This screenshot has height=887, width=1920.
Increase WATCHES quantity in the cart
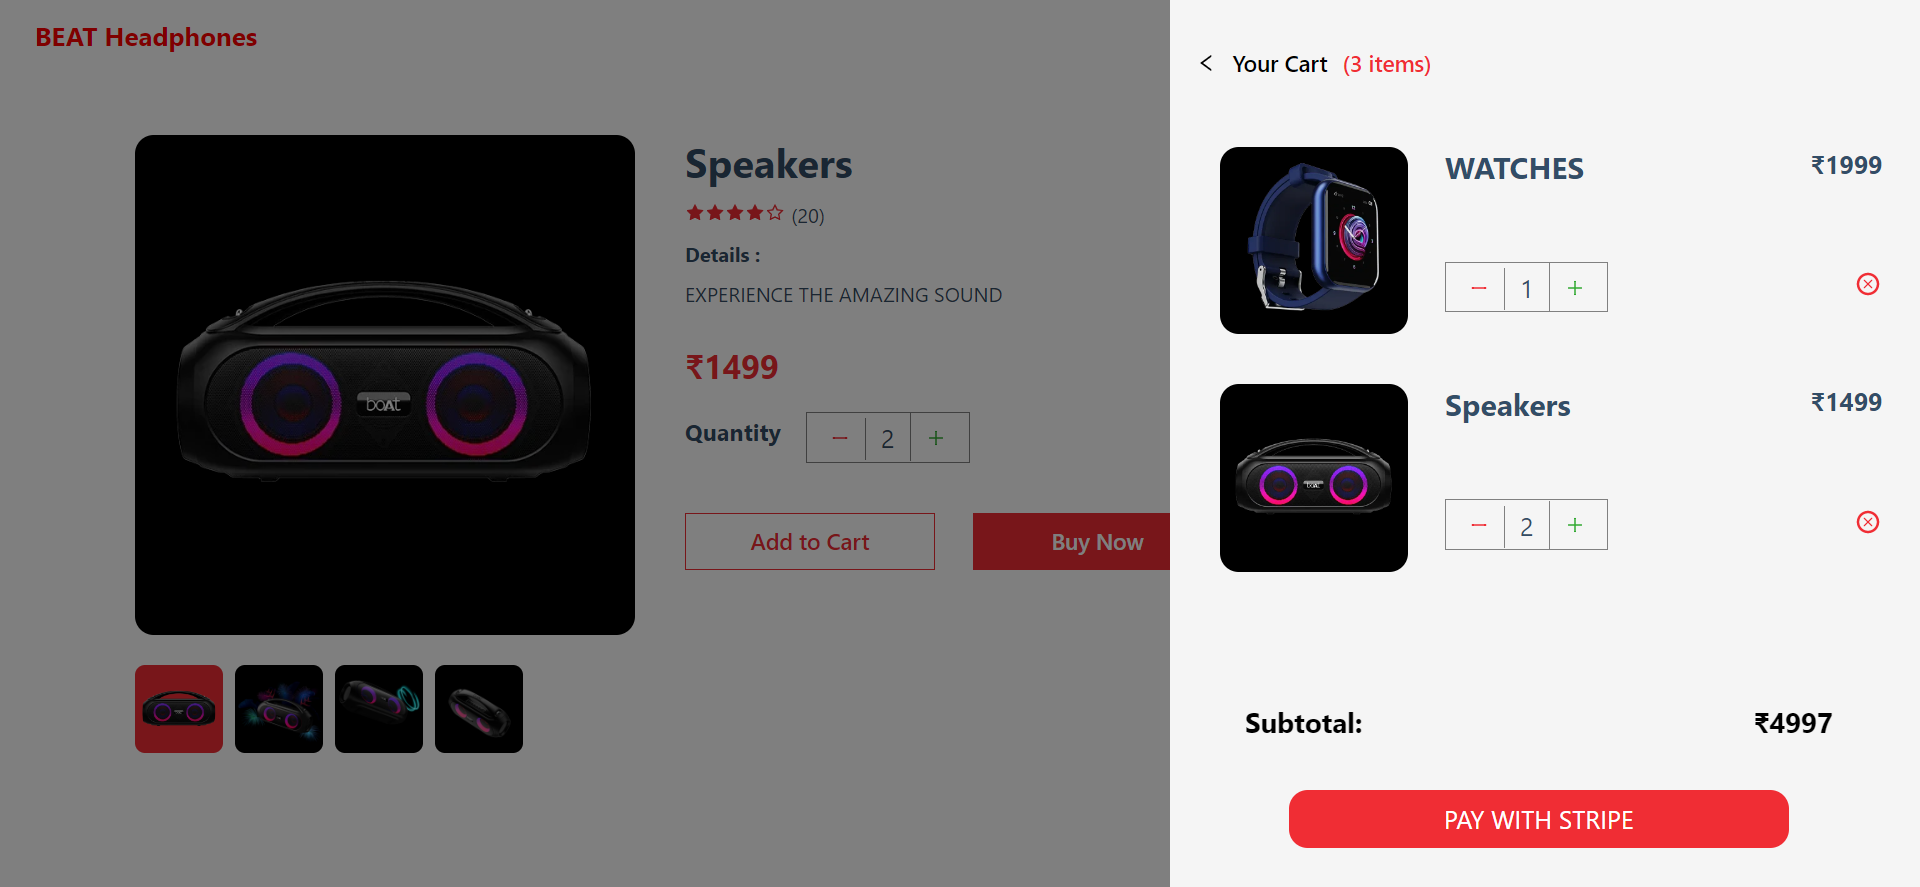[x=1576, y=287]
